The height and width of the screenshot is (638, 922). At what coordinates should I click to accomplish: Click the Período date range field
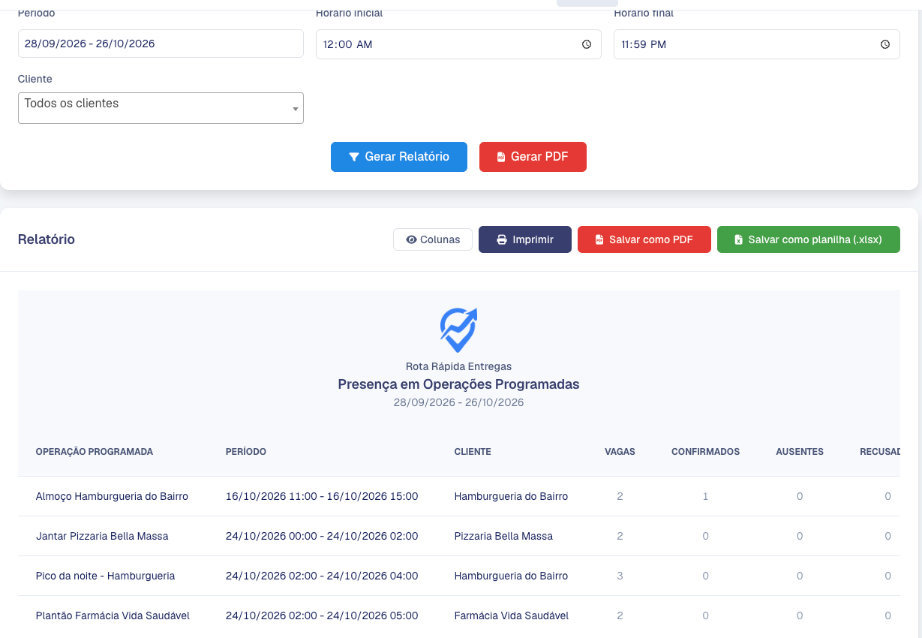pyautogui.click(x=161, y=44)
